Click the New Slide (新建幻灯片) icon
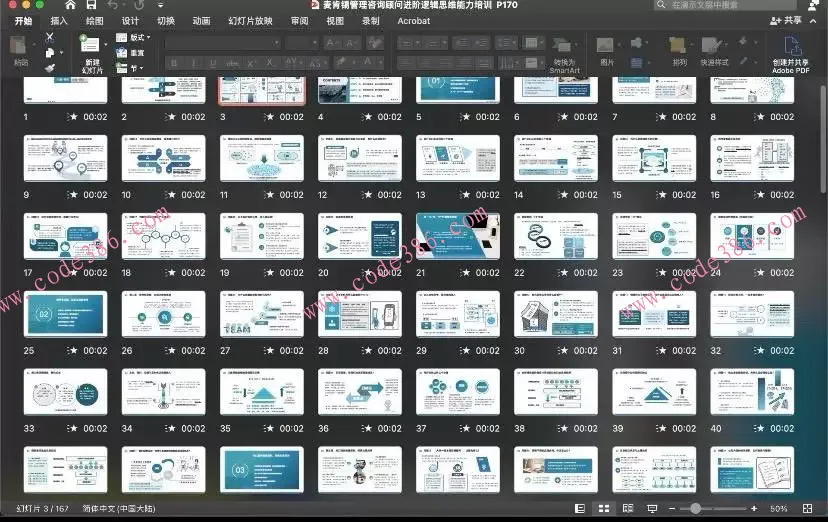 click(90, 45)
